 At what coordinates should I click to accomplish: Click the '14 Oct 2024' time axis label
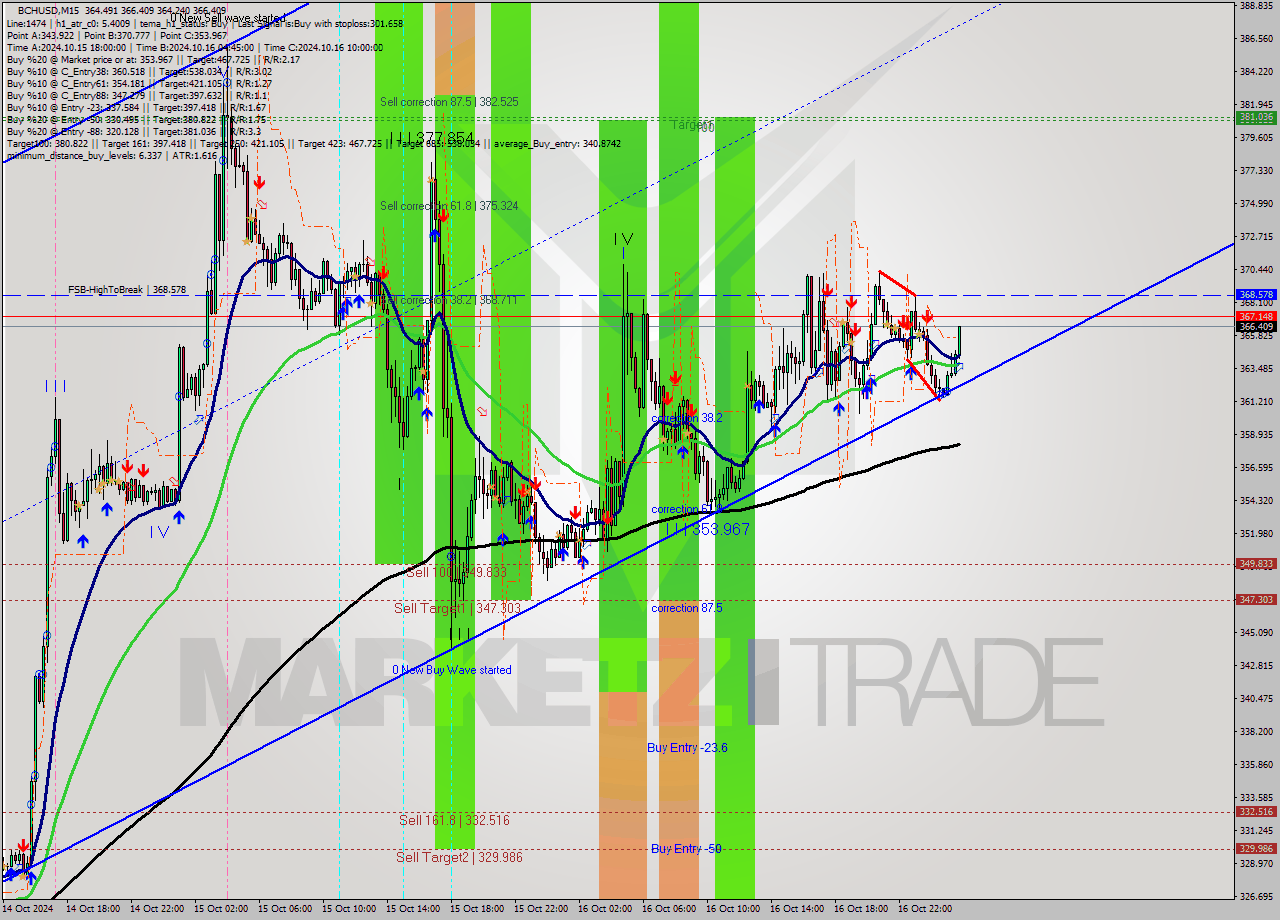click(29, 909)
